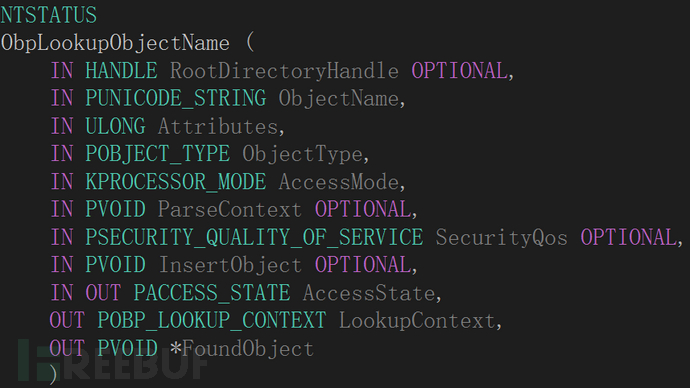
Task: Select the AccessMode parameter name
Action: 339,182
